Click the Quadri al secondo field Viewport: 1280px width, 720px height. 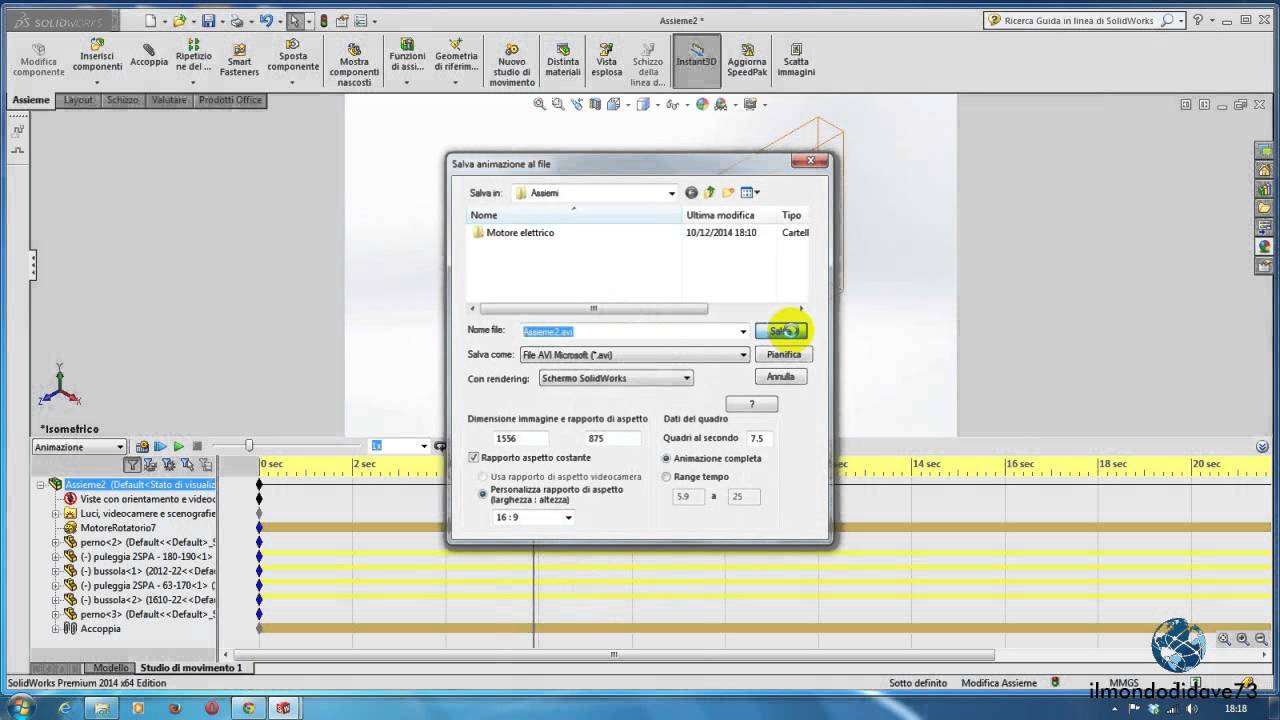[759, 438]
